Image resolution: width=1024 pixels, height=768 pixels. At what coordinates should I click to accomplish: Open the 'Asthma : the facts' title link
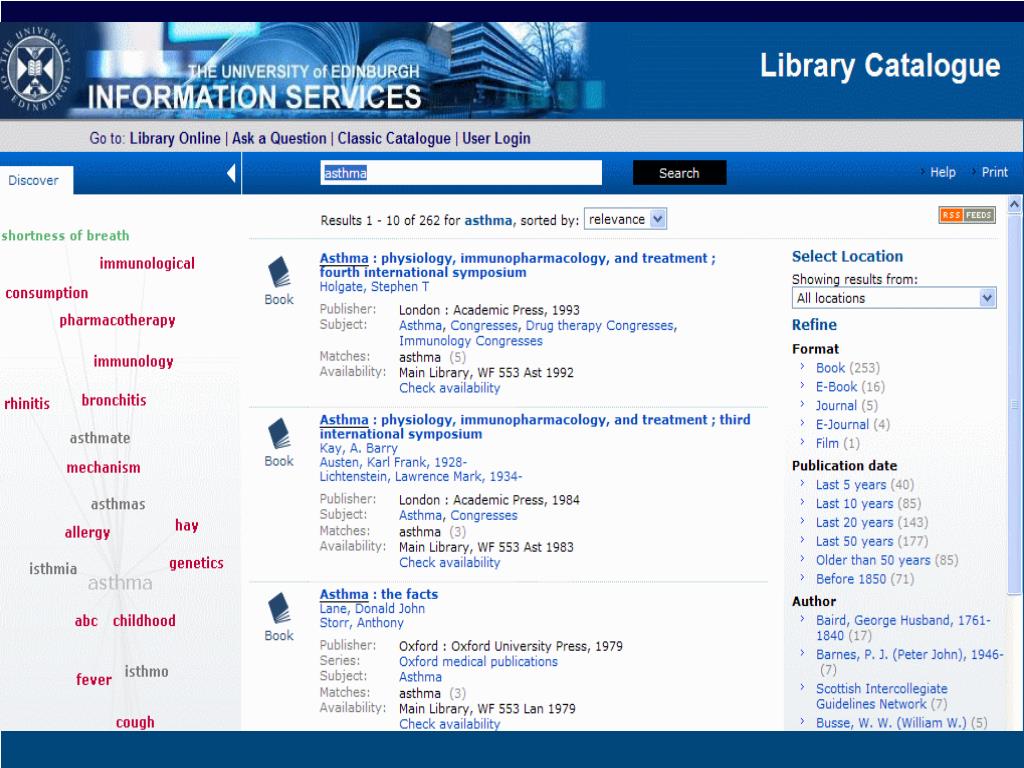379,594
